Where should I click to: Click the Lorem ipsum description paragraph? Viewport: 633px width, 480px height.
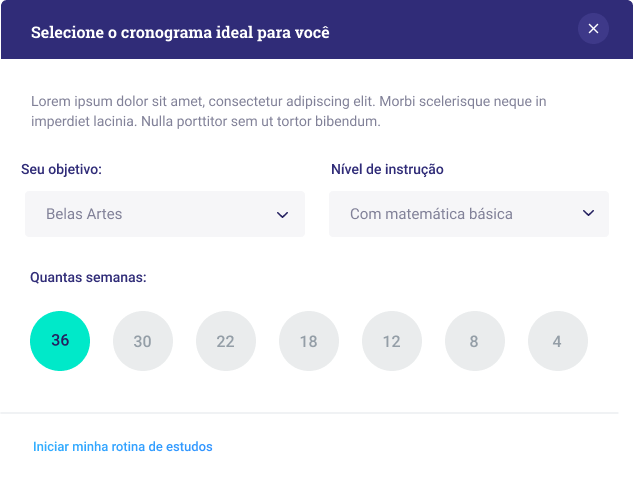[289, 111]
